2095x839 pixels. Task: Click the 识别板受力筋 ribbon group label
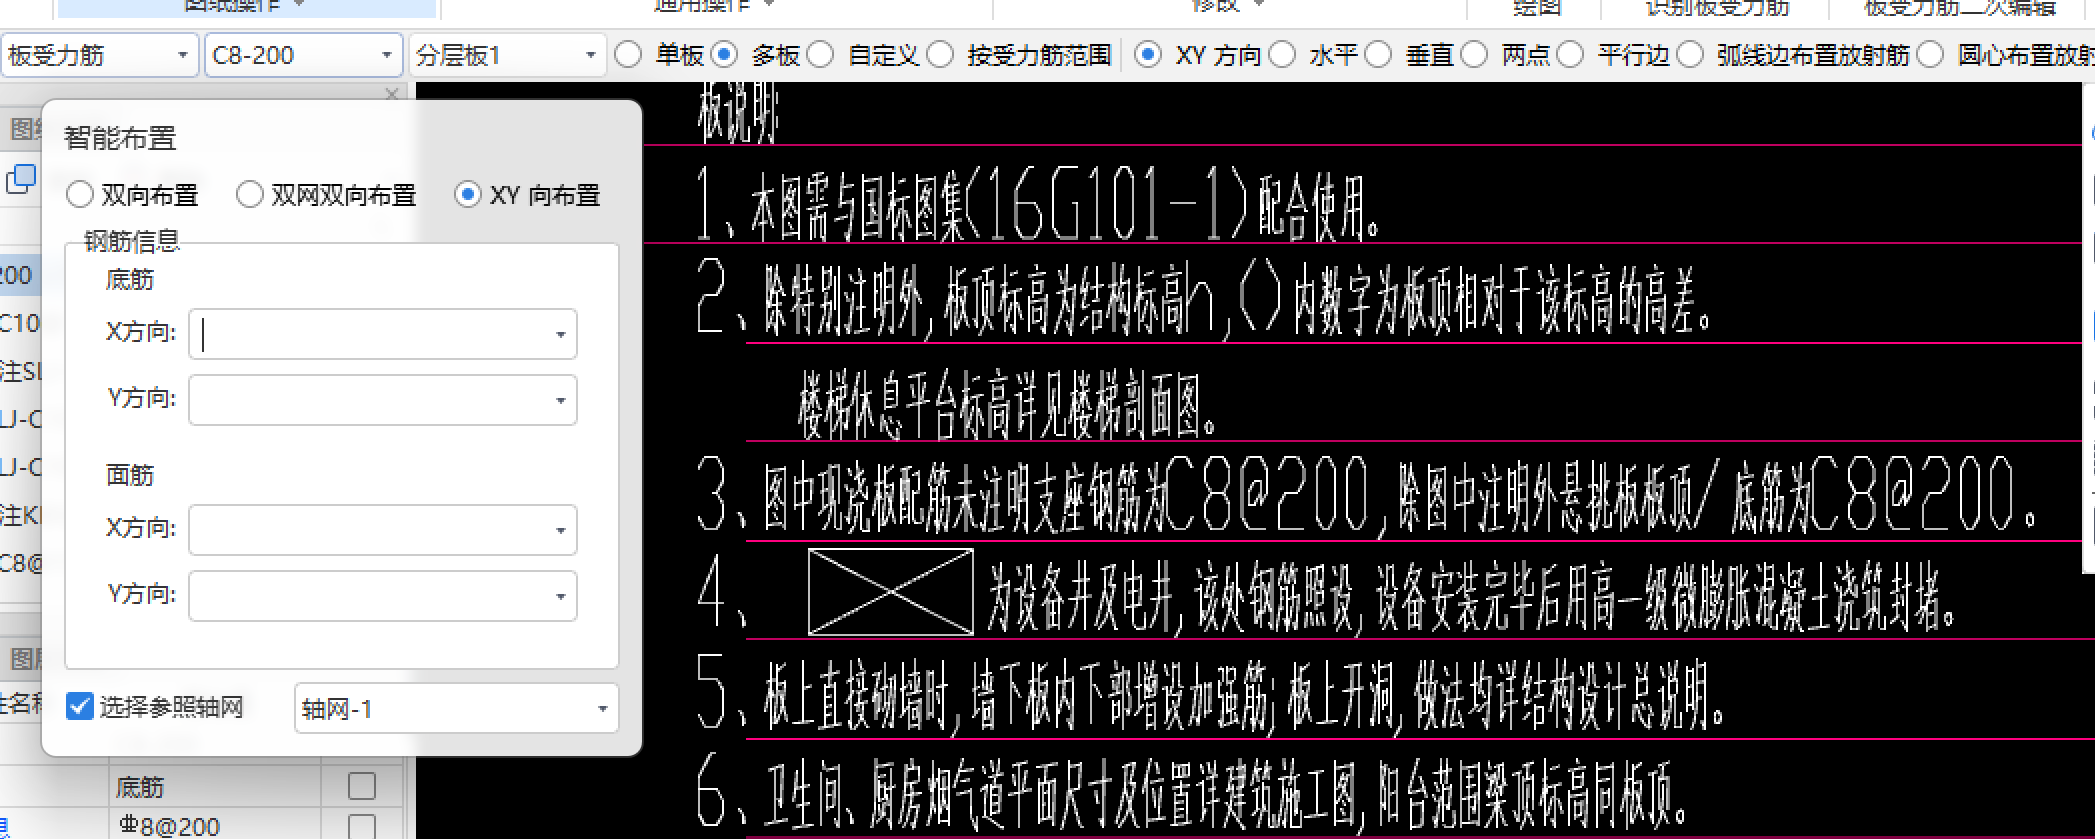[x=1717, y=7]
